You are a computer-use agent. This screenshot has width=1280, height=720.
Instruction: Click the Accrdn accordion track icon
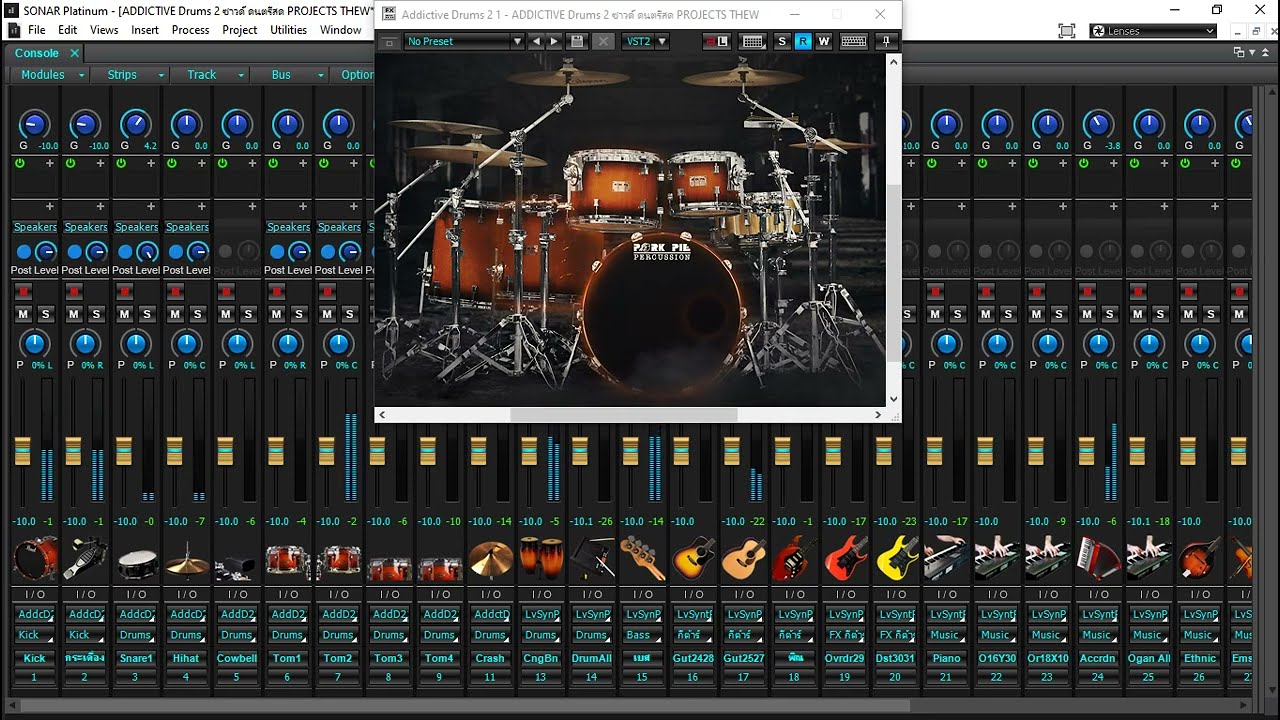pos(1098,558)
